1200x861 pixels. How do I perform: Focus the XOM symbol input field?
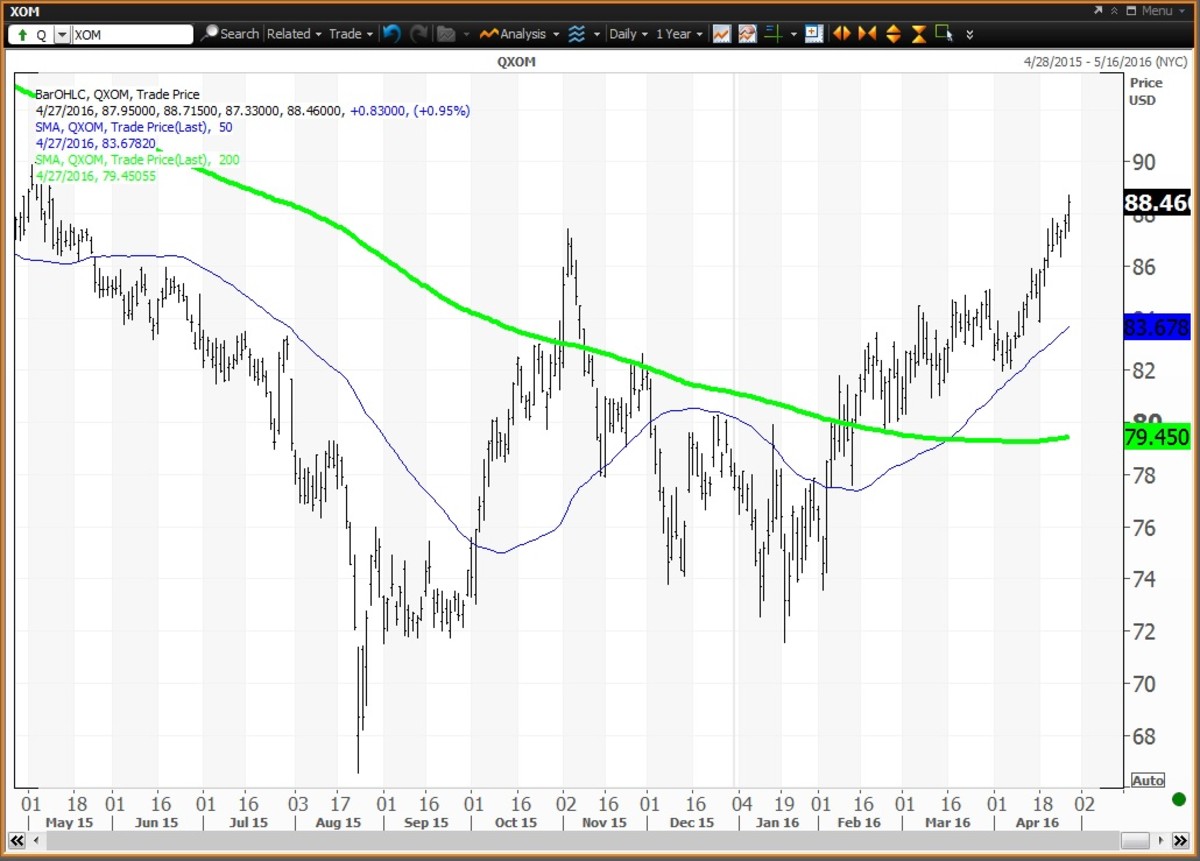point(132,34)
